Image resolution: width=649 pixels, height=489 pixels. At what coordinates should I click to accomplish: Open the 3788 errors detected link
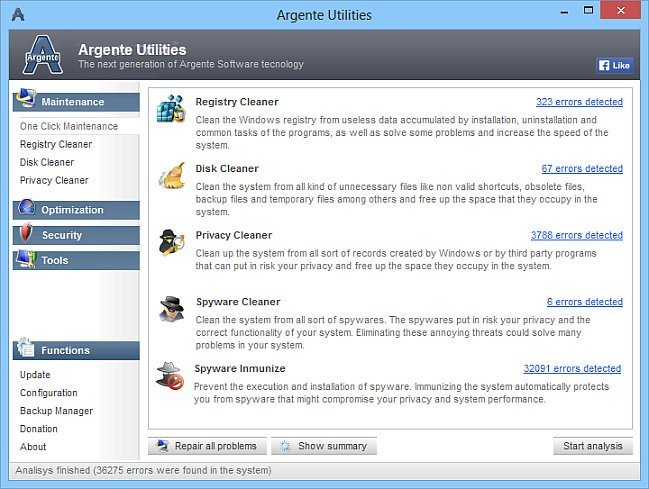(x=576, y=235)
